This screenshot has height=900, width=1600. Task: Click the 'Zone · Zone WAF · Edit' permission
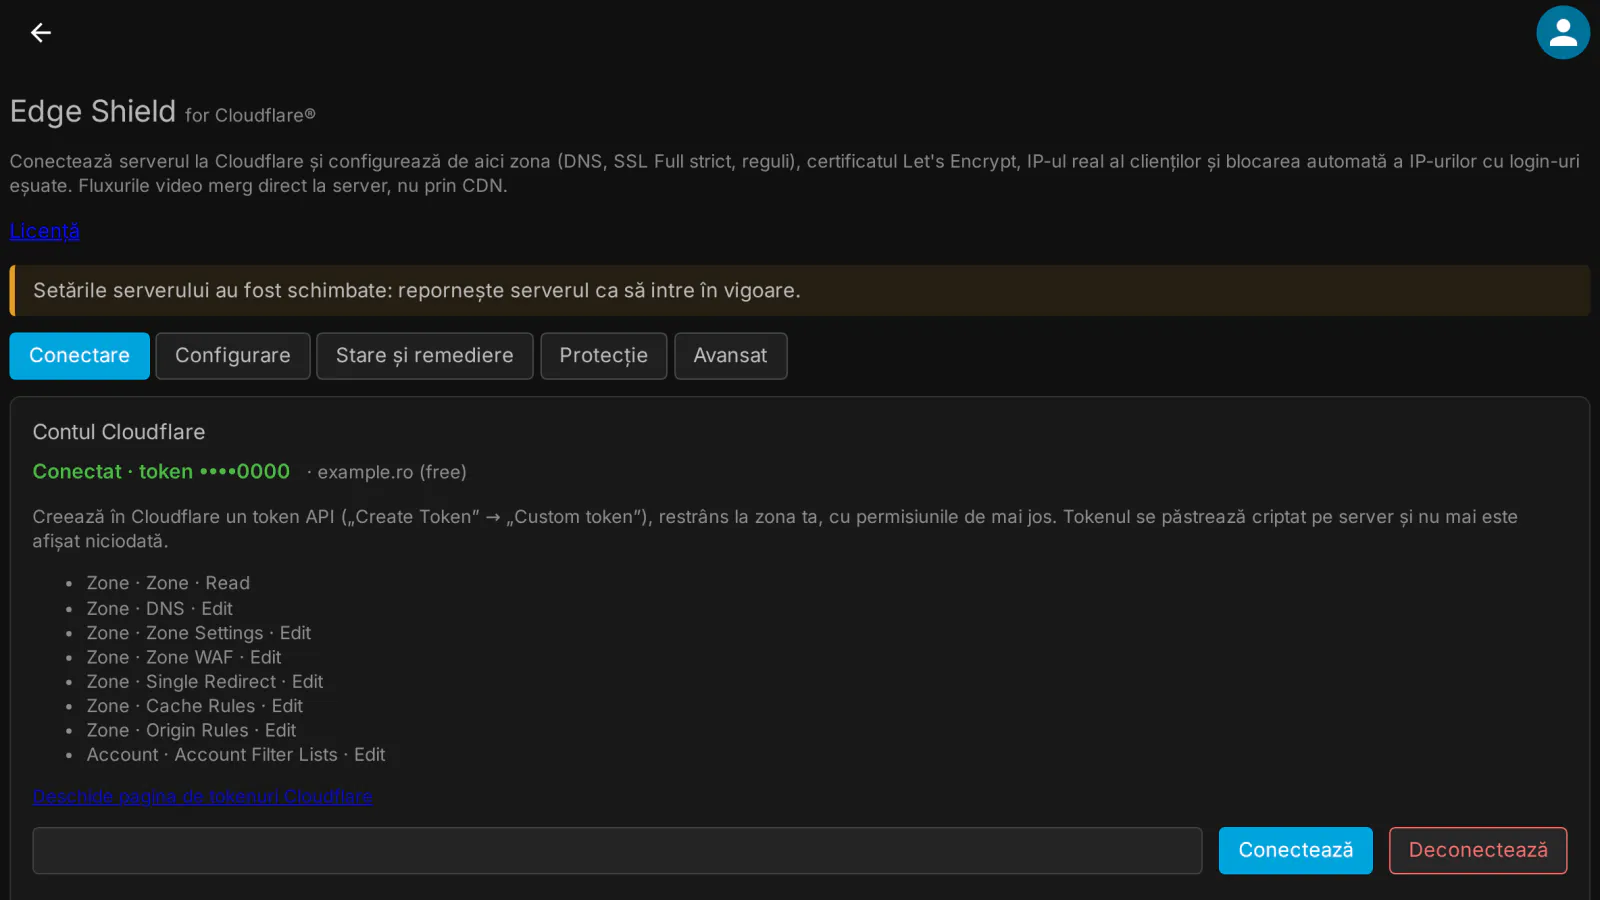184,657
